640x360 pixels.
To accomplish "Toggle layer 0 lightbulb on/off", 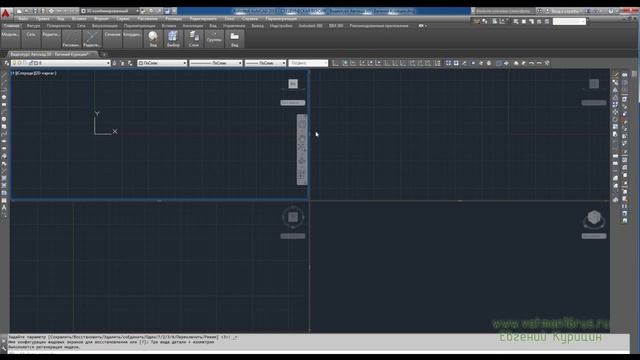I will [14, 63].
